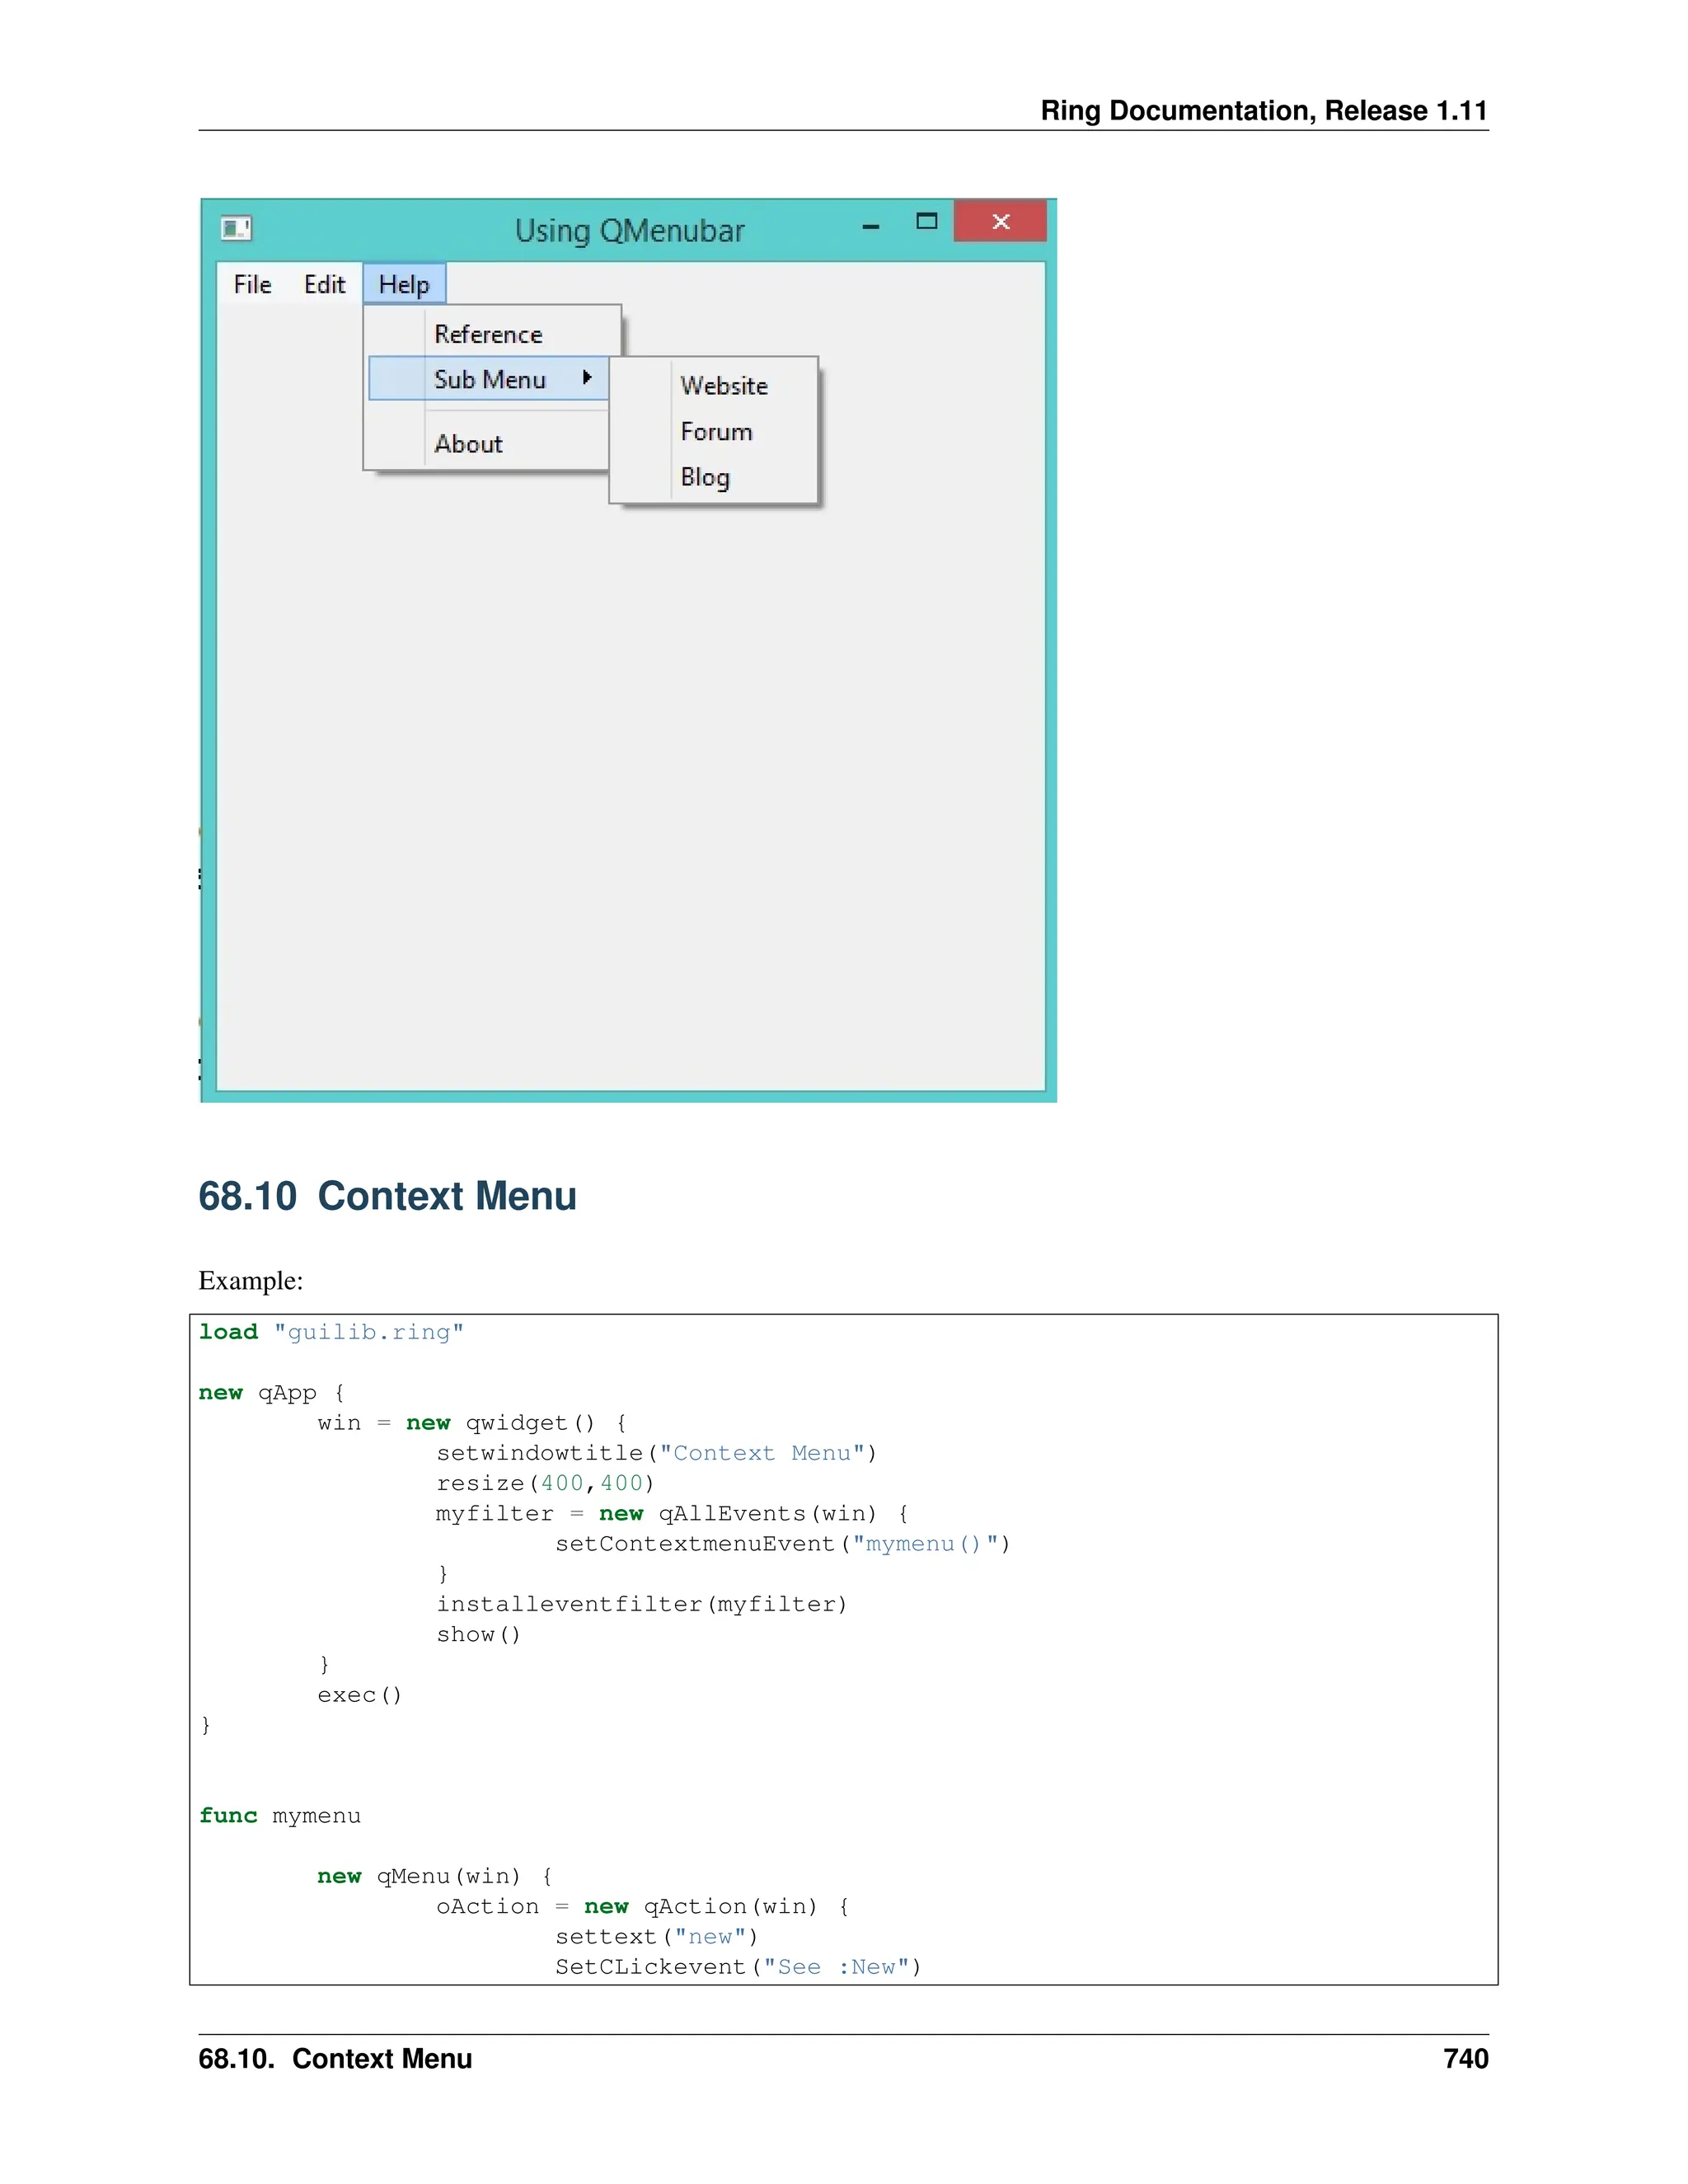
Task: Click the Ring Documentation header text
Action: click(x=1263, y=110)
